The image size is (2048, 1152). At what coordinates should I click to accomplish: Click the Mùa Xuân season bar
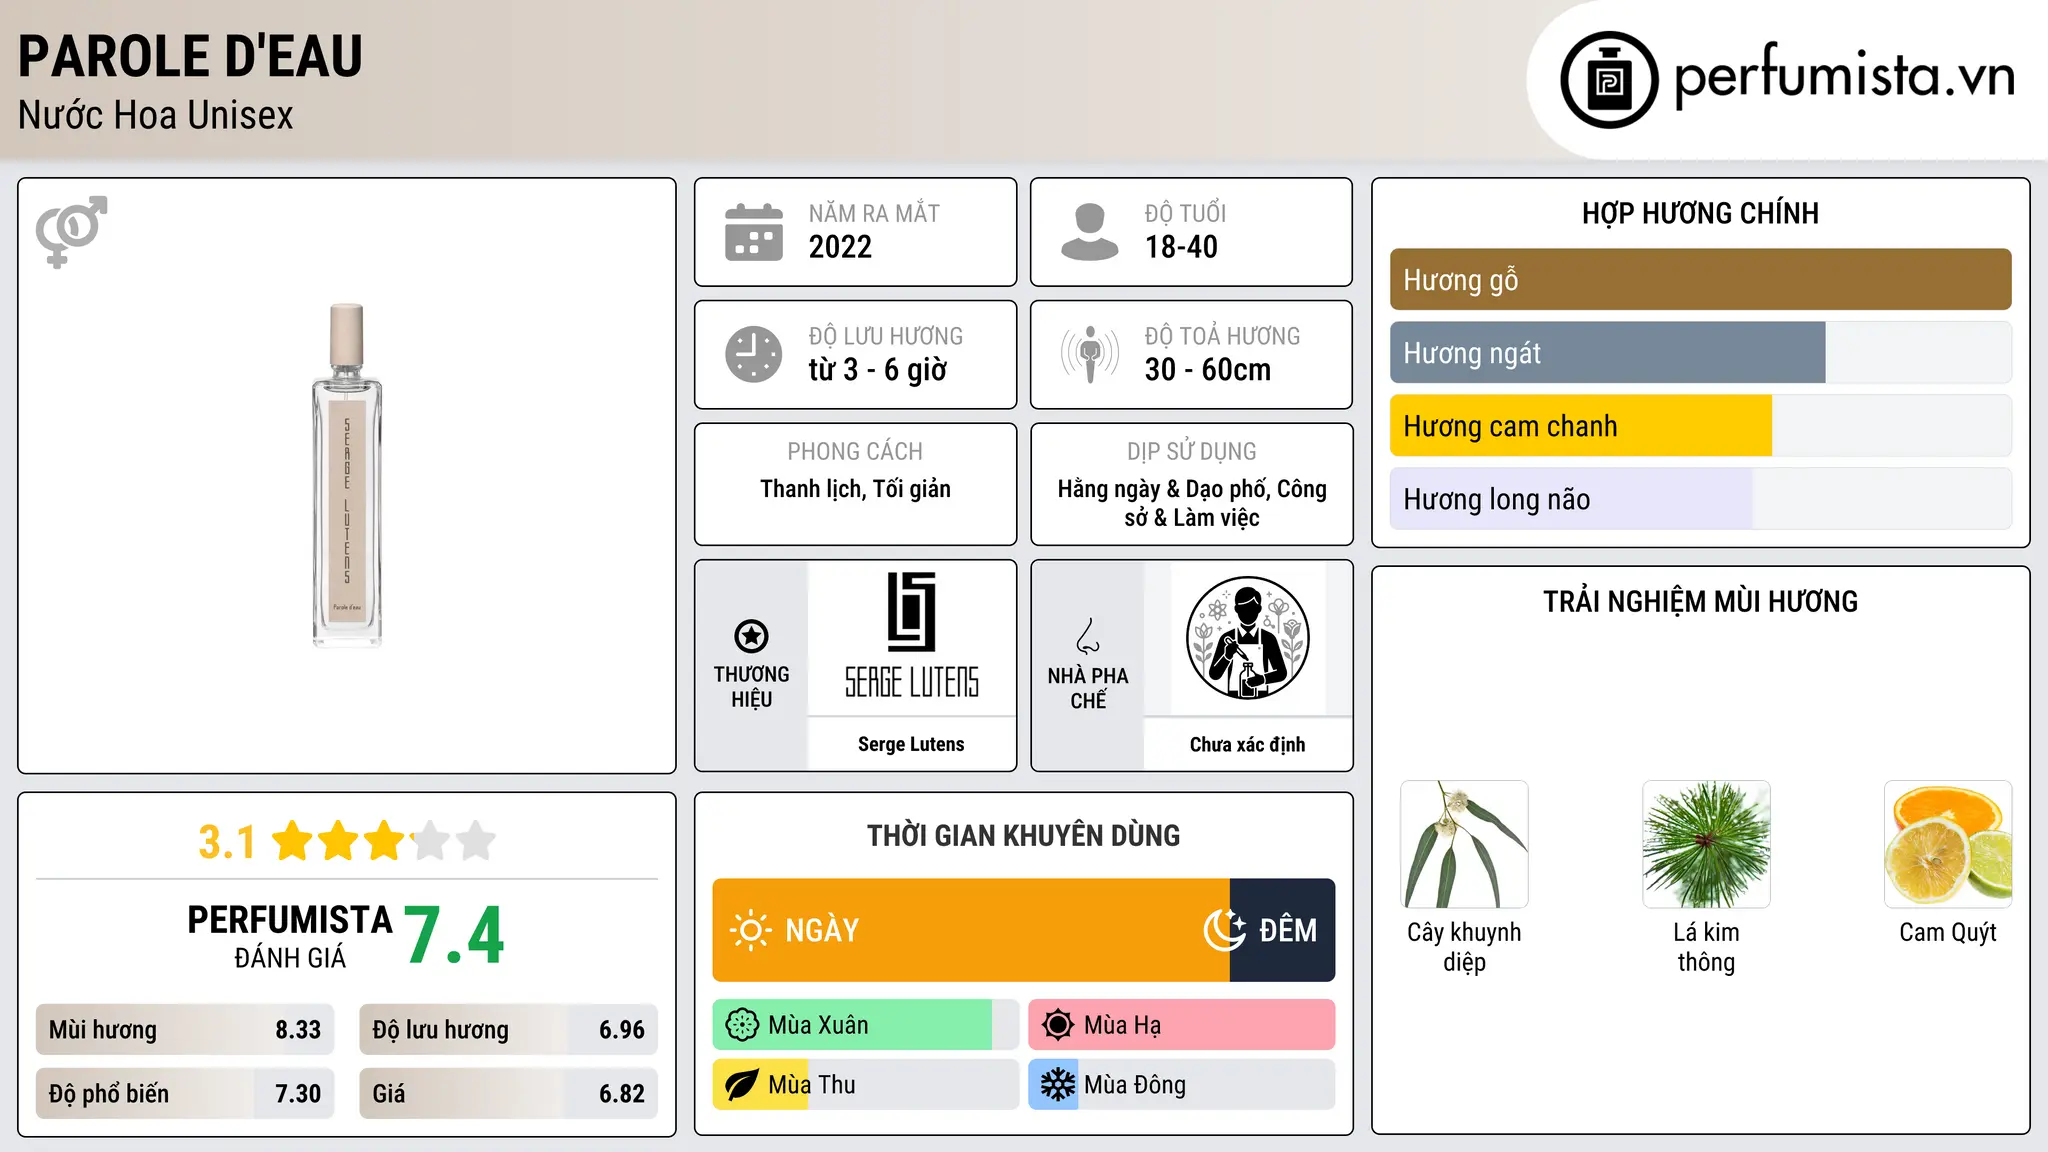[865, 1025]
